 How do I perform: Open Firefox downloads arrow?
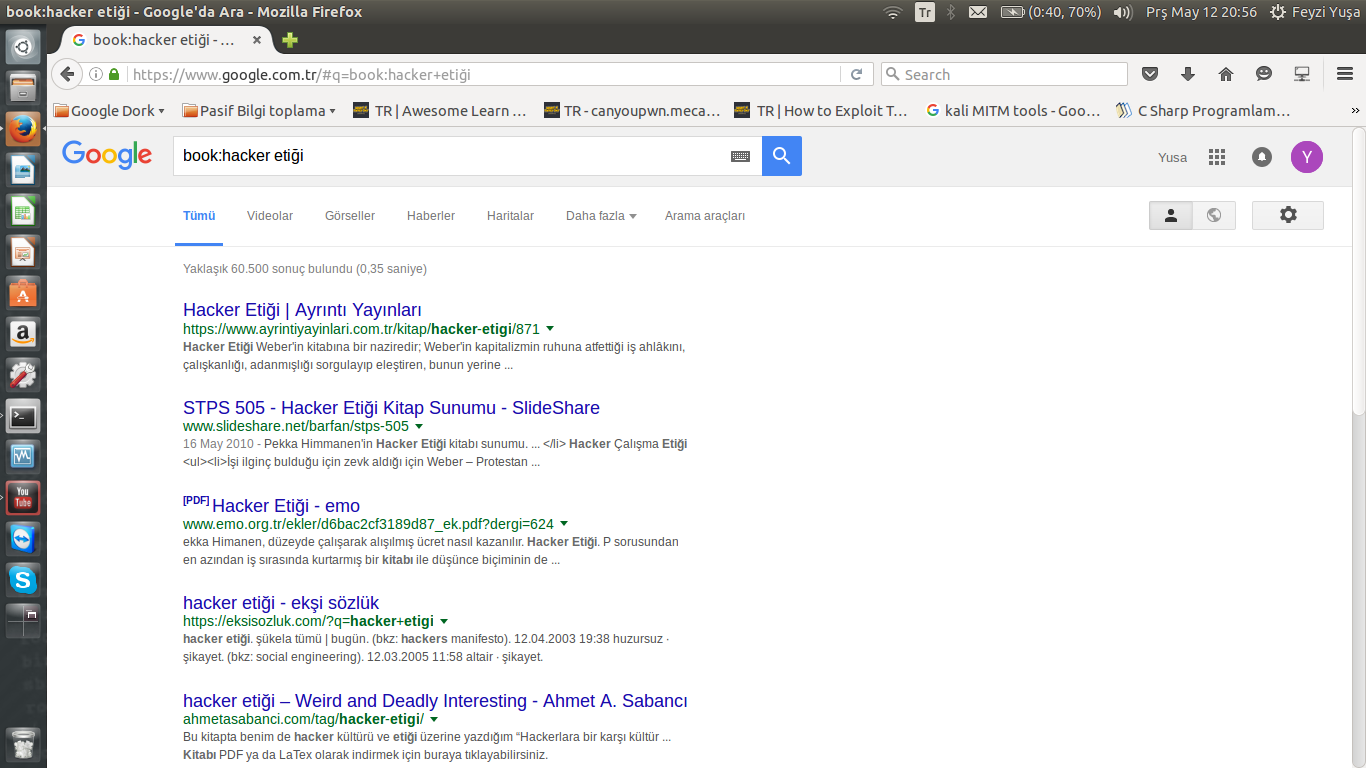point(1188,74)
